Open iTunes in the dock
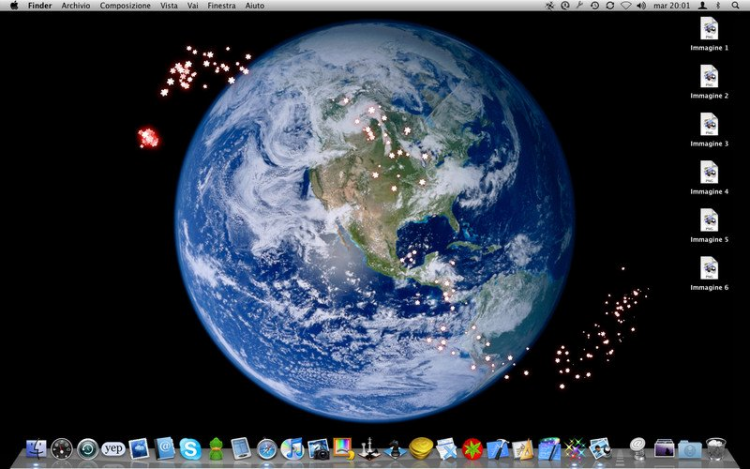 [292, 449]
